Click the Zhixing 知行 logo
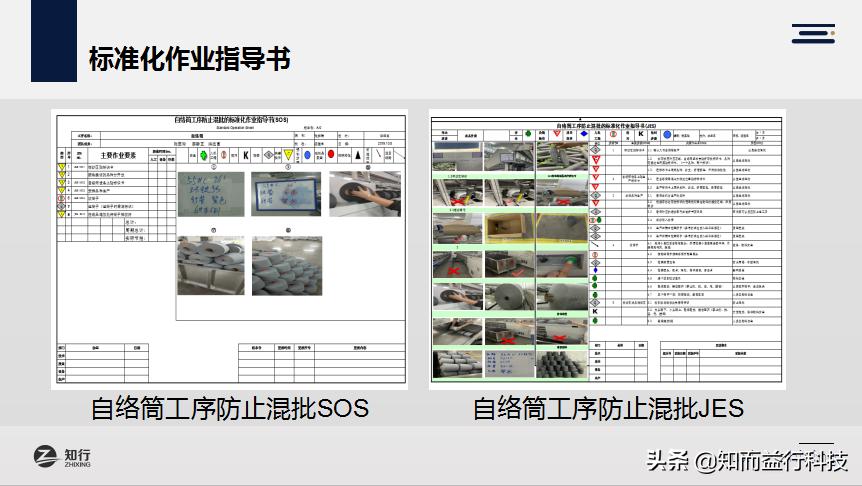Viewport: 862px width, 486px height. click(x=62, y=457)
